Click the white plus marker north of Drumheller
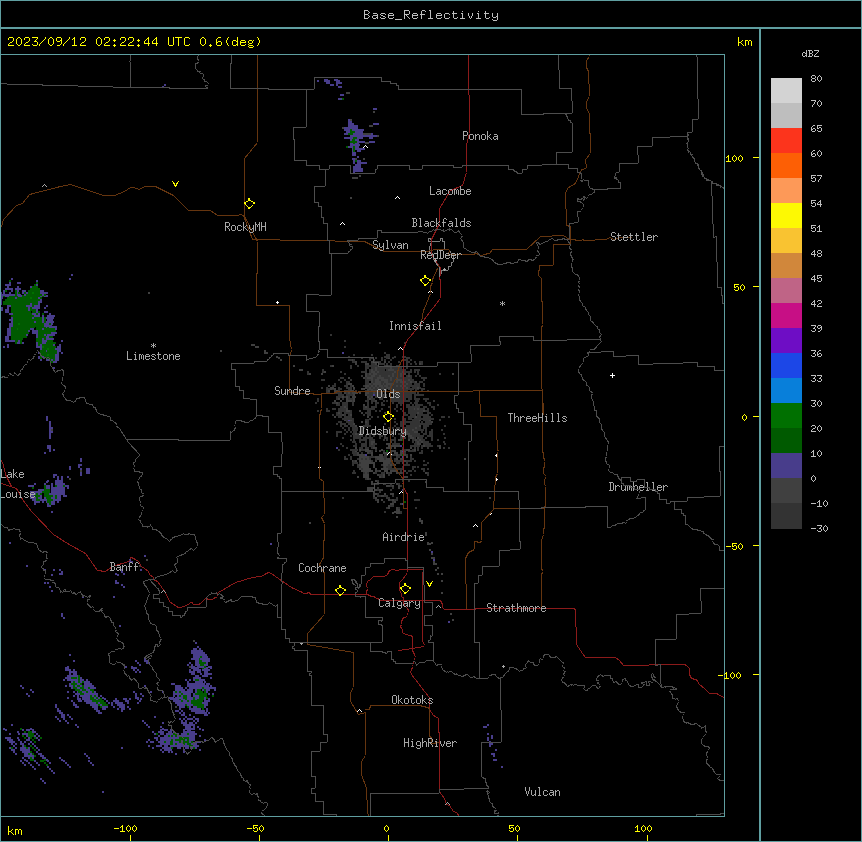Viewport: 862px width, 842px height. coord(612,375)
